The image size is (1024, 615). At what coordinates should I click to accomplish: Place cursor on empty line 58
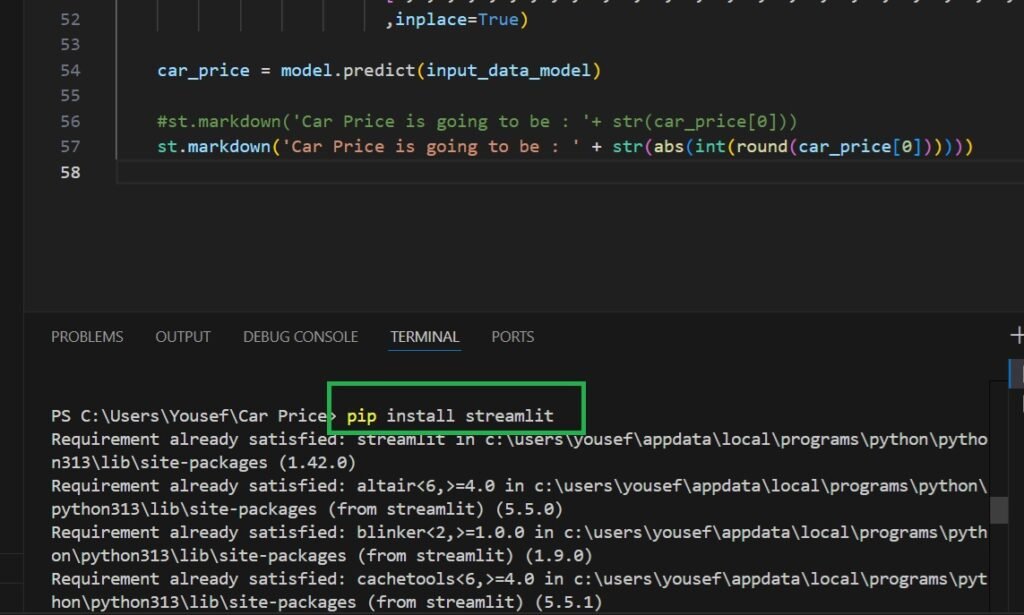point(400,173)
